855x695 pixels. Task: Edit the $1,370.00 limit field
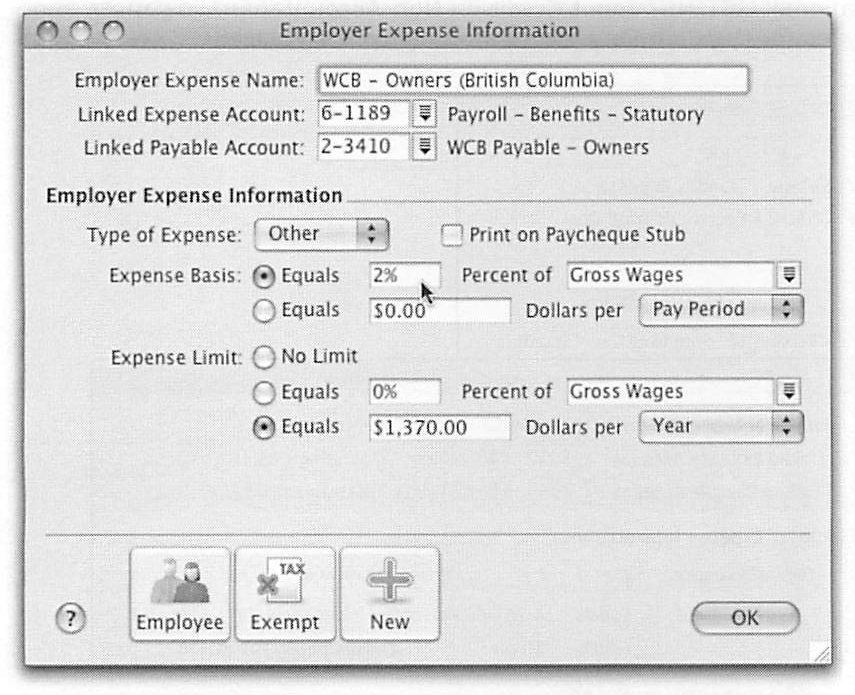pyautogui.click(x=440, y=427)
